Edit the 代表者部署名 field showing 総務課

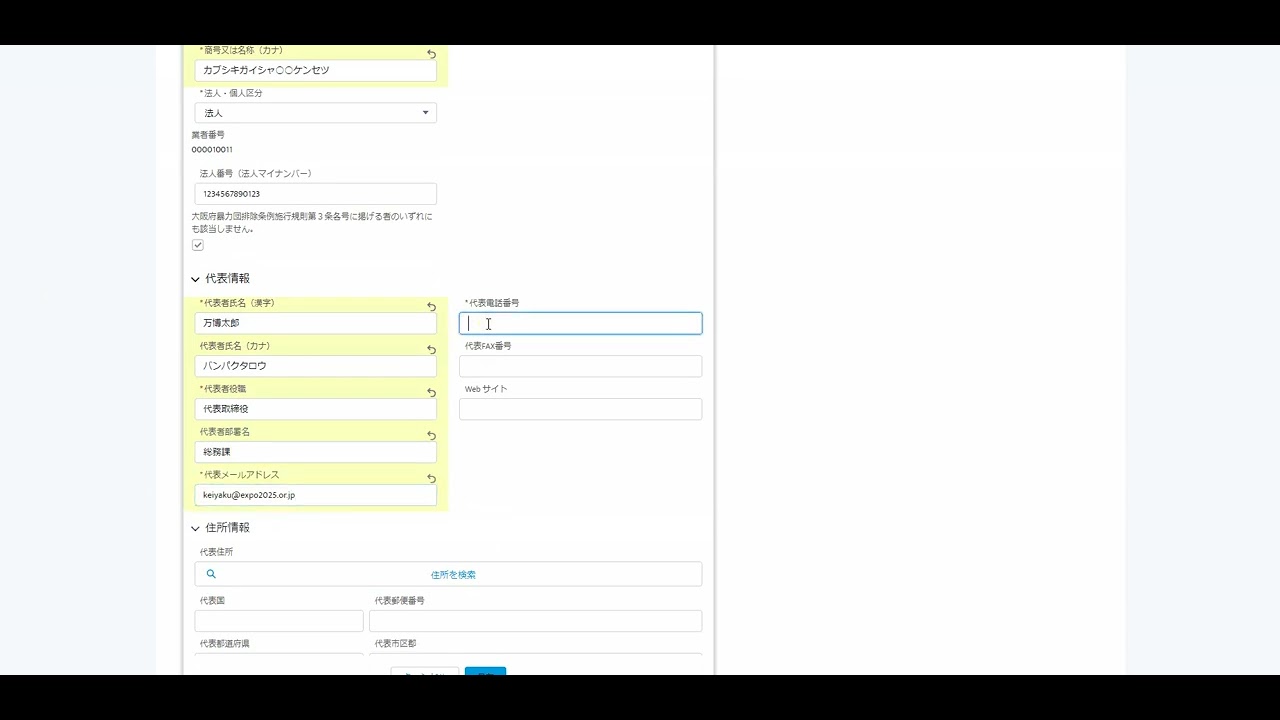[316, 452]
